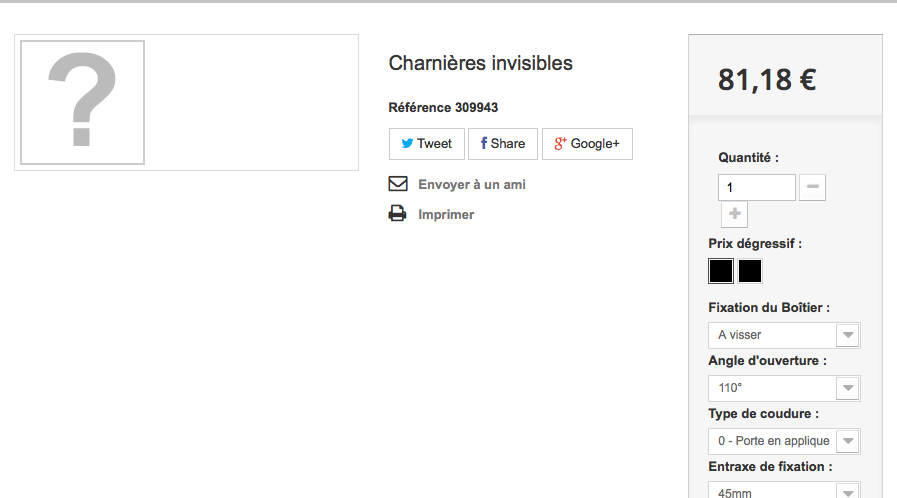
Task: Select the first black color swatch
Action: click(721, 271)
